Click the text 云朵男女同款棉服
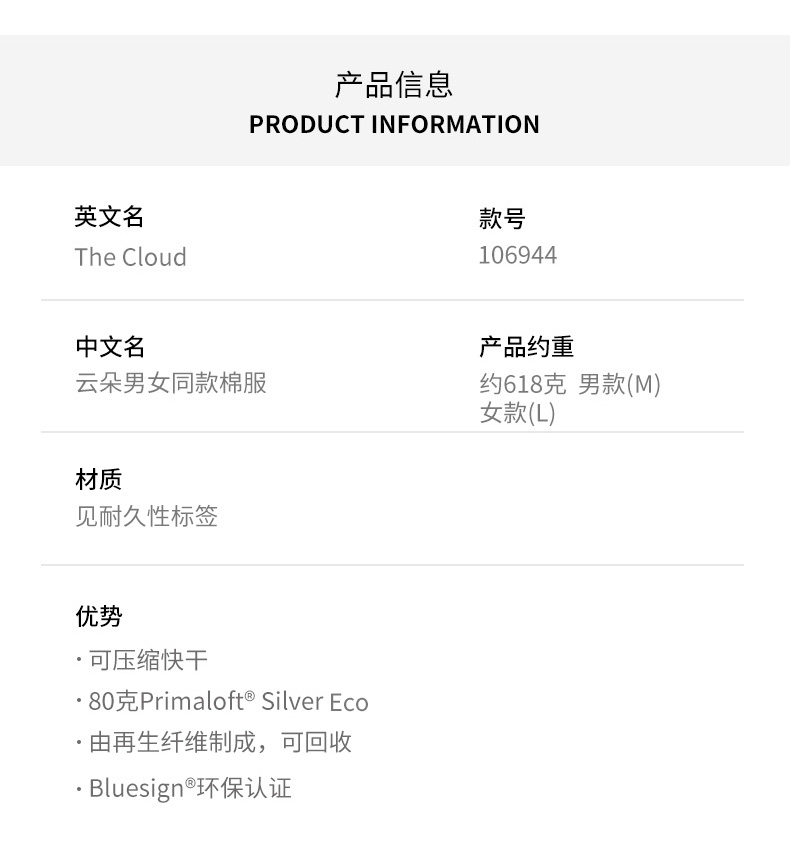This screenshot has height=847, width=790. [x=171, y=383]
